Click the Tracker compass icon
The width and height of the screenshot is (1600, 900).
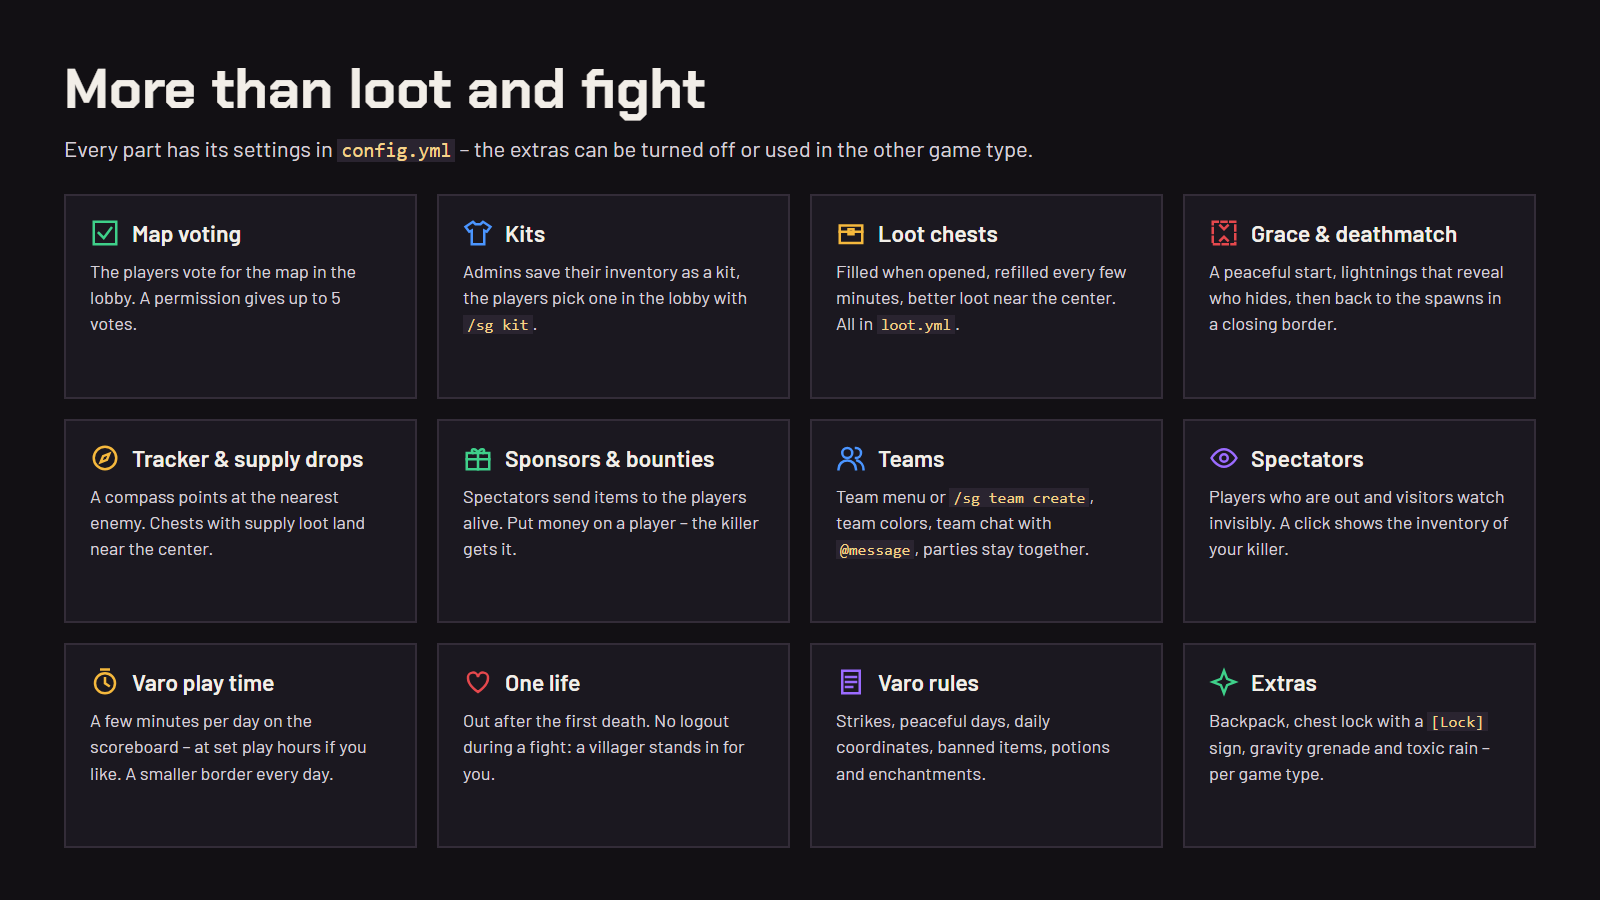[105, 458]
